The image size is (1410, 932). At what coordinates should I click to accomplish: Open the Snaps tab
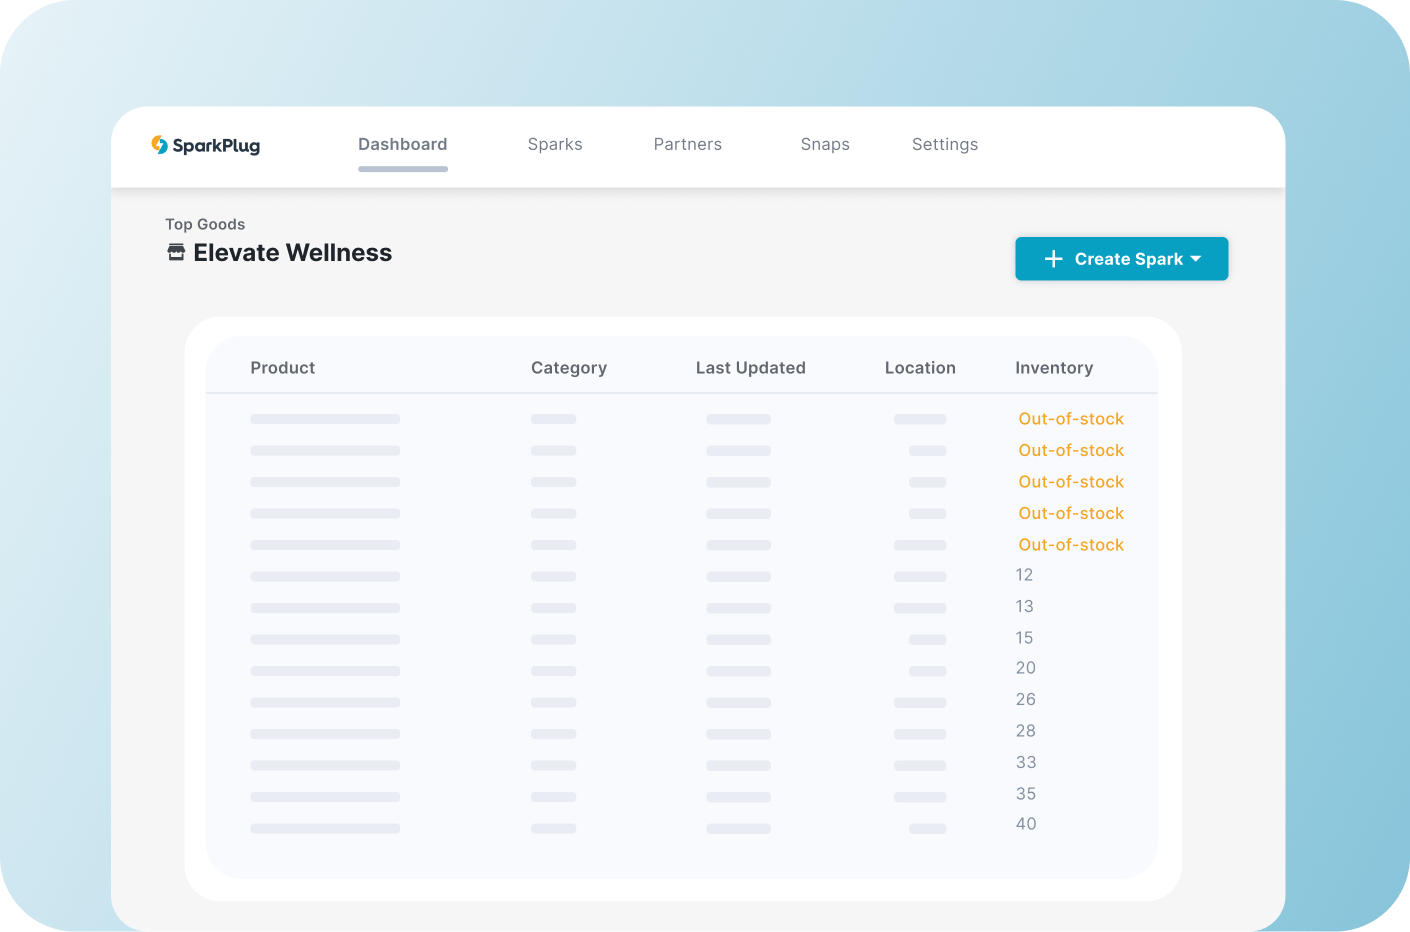click(825, 144)
